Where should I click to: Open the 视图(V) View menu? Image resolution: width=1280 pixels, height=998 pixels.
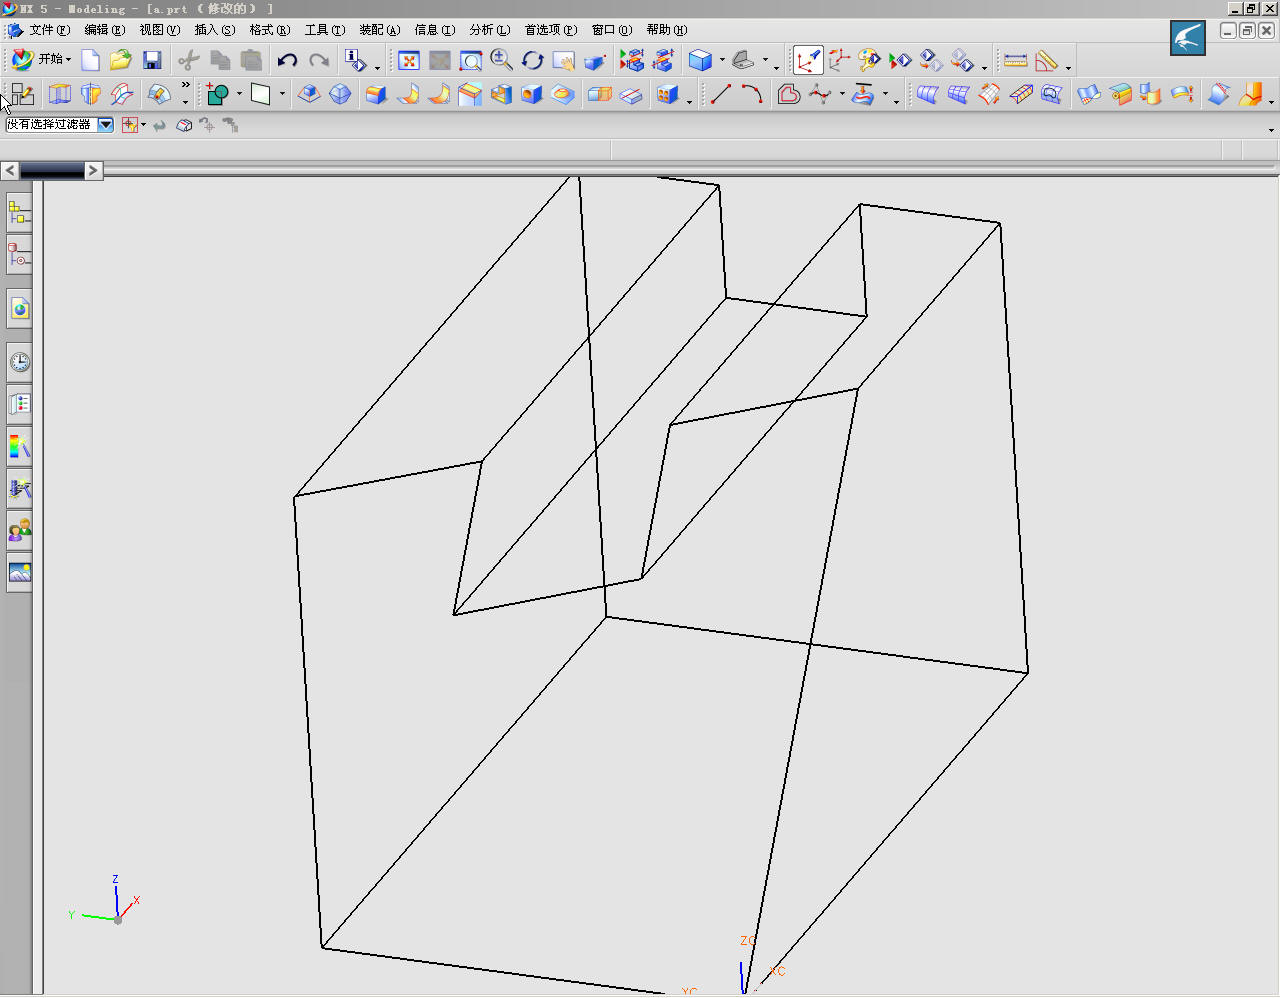point(159,30)
